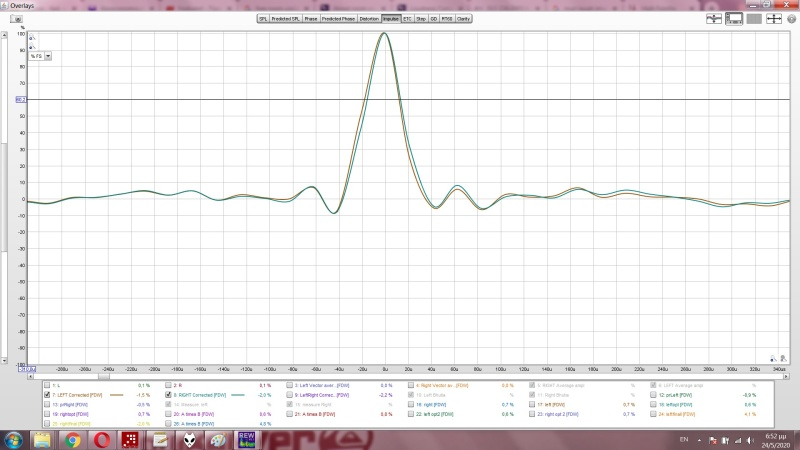Click the 3: Left Vector aver checkbox
The height and width of the screenshot is (450, 800).
pyautogui.click(x=290, y=385)
